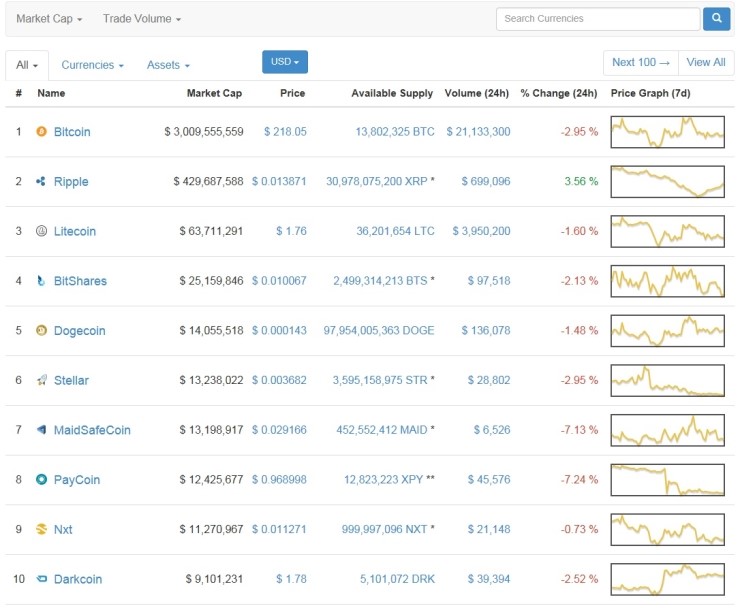740x608 pixels.
Task: Open the Market Cap dropdown menu
Action: [x=49, y=19]
